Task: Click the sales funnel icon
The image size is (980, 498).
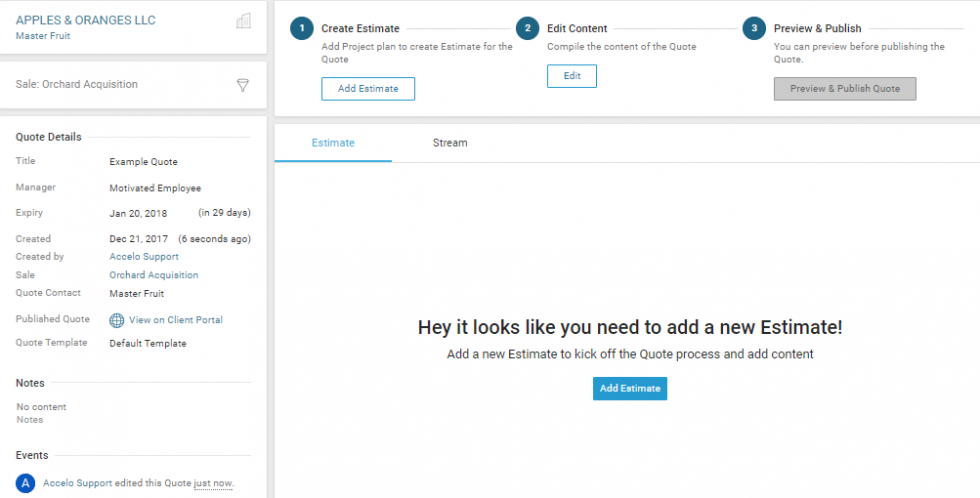Action: coord(243,85)
